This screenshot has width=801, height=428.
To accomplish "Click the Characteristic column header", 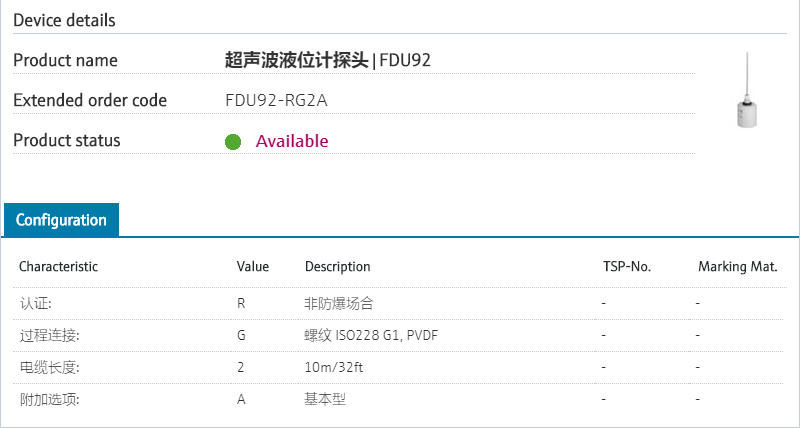I will point(58,267).
